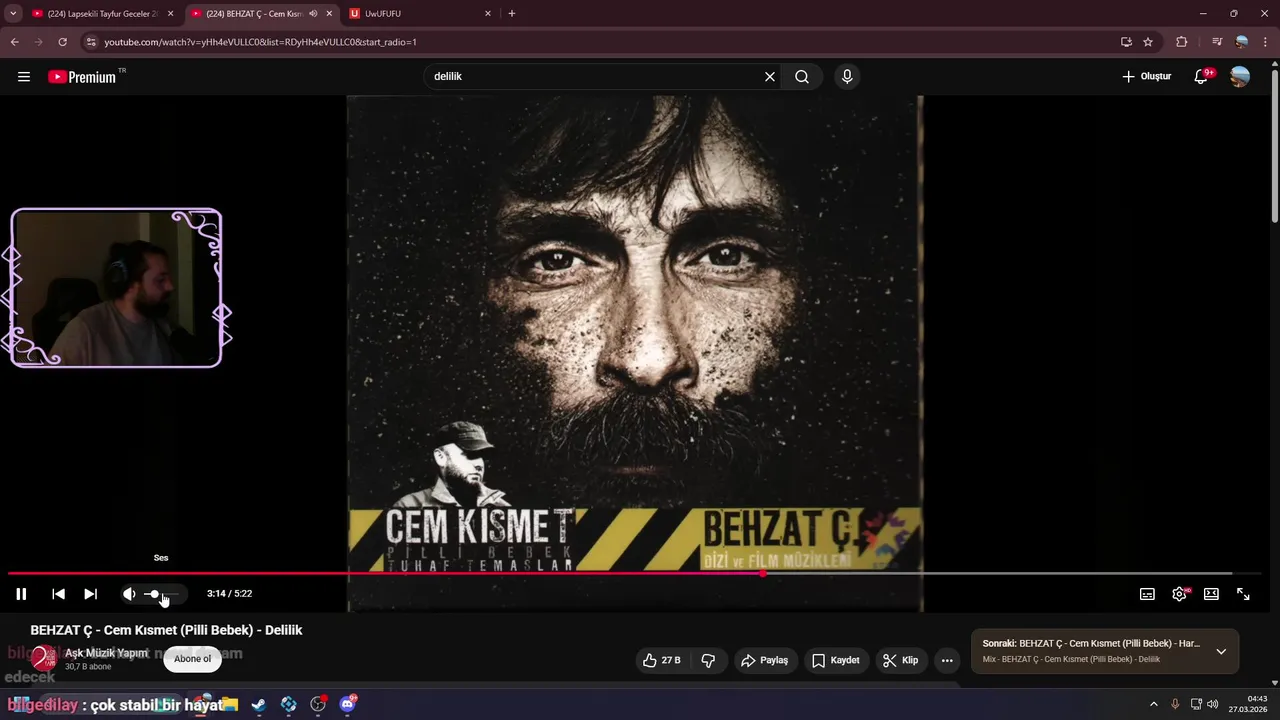This screenshot has height=720, width=1280.
Task: Expand the Sonraki mix playlist panel
Action: [x=1221, y=651]
